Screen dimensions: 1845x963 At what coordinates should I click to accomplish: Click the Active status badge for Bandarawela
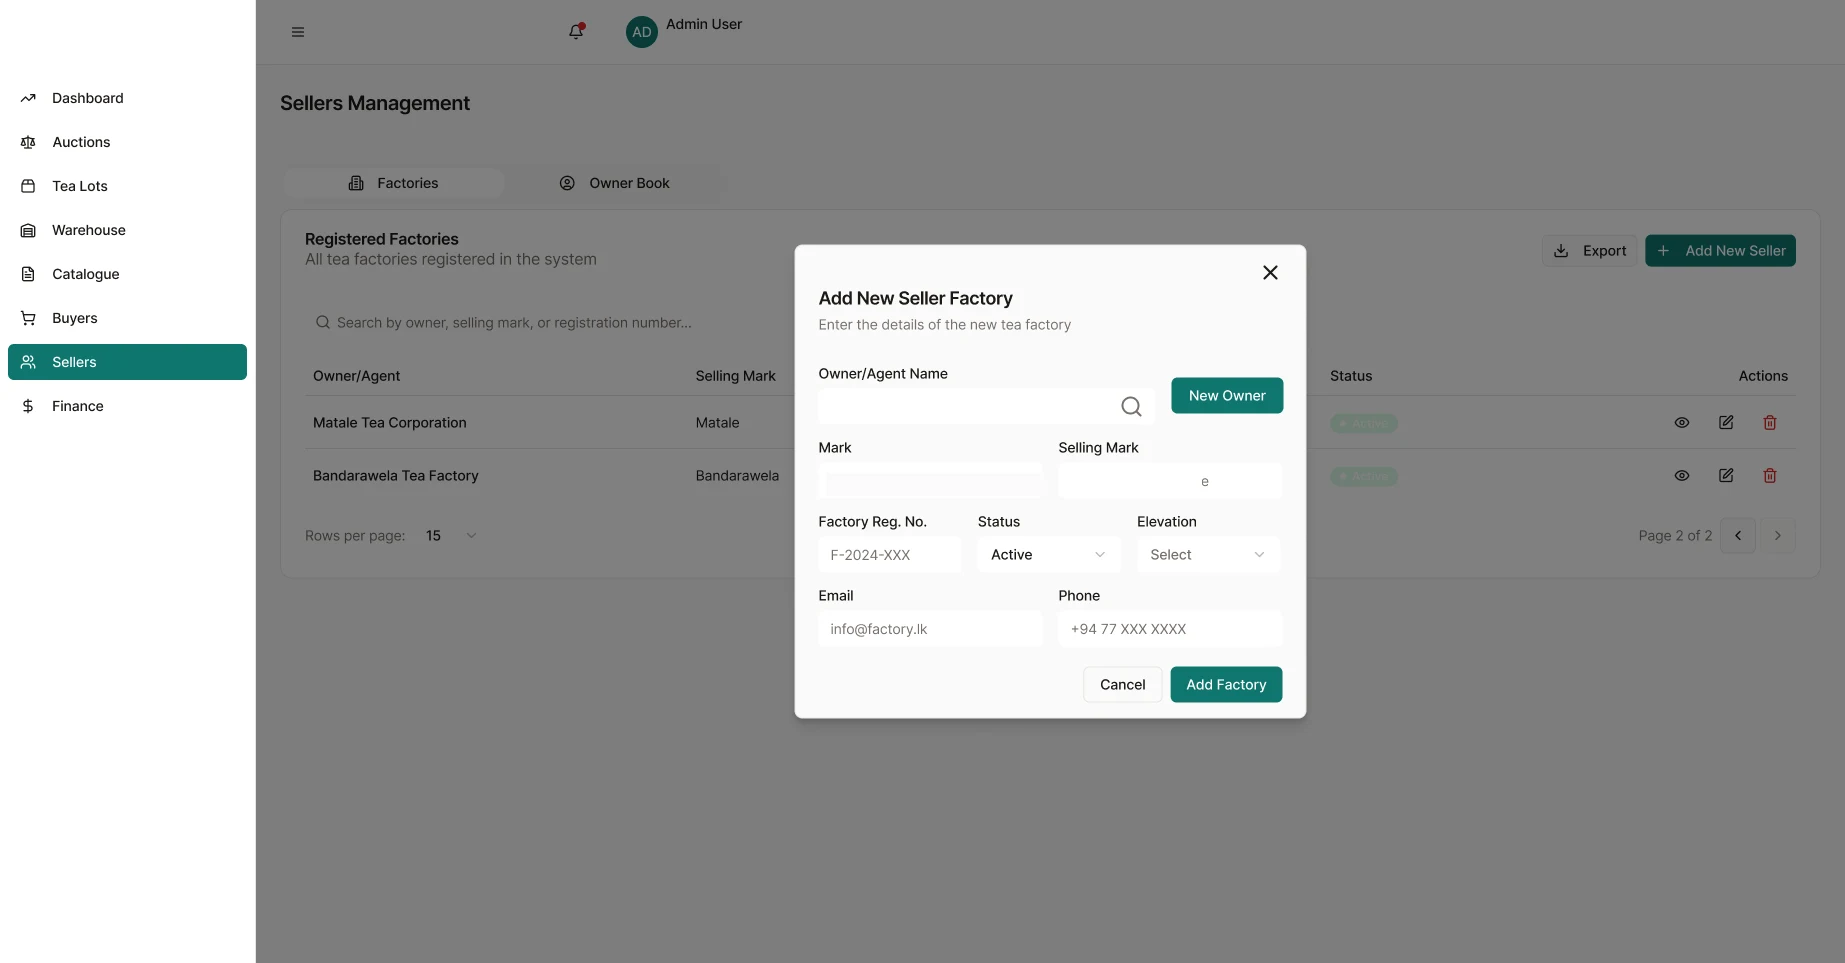click(1364, 477)
